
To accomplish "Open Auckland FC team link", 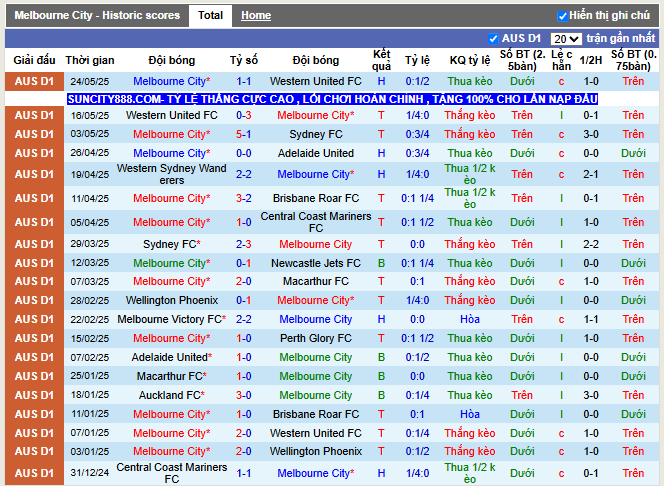I will coord(172,395).
